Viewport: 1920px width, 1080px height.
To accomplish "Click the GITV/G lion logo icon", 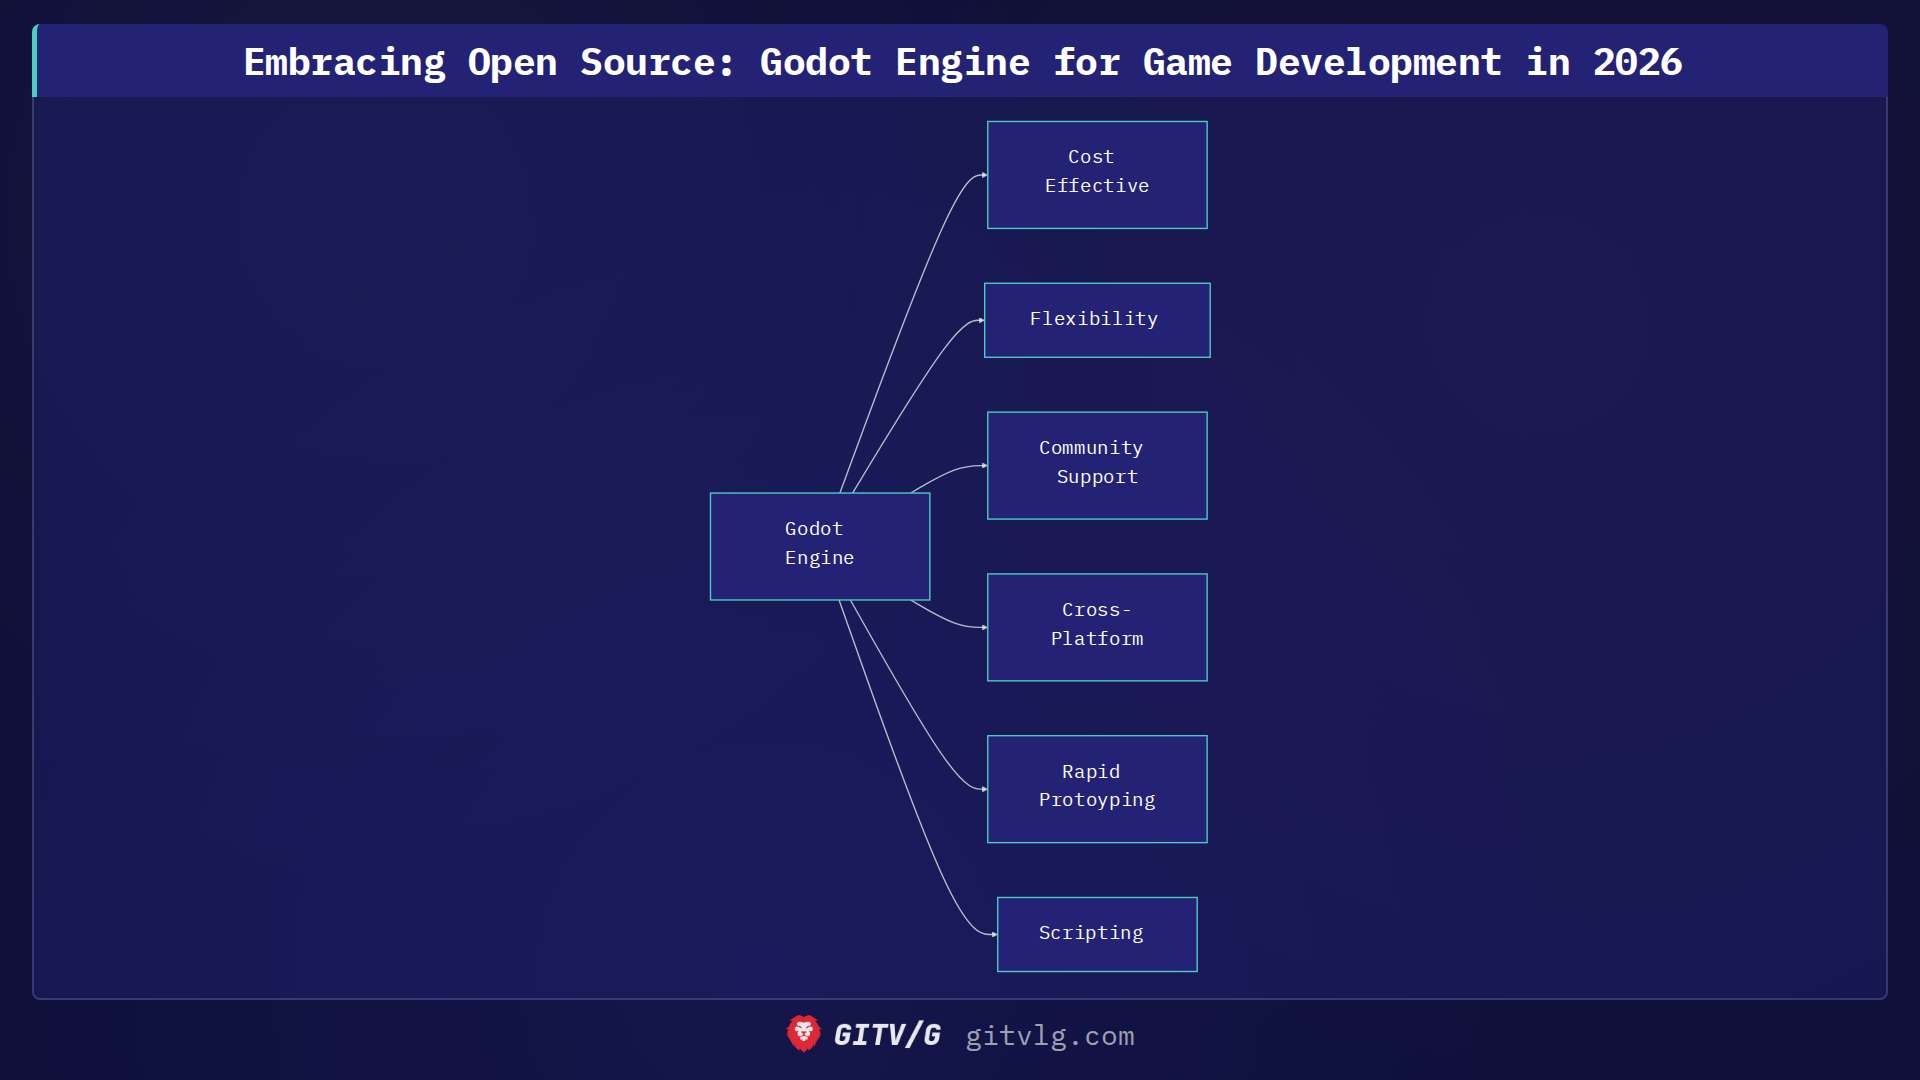I will [802, 1035].
